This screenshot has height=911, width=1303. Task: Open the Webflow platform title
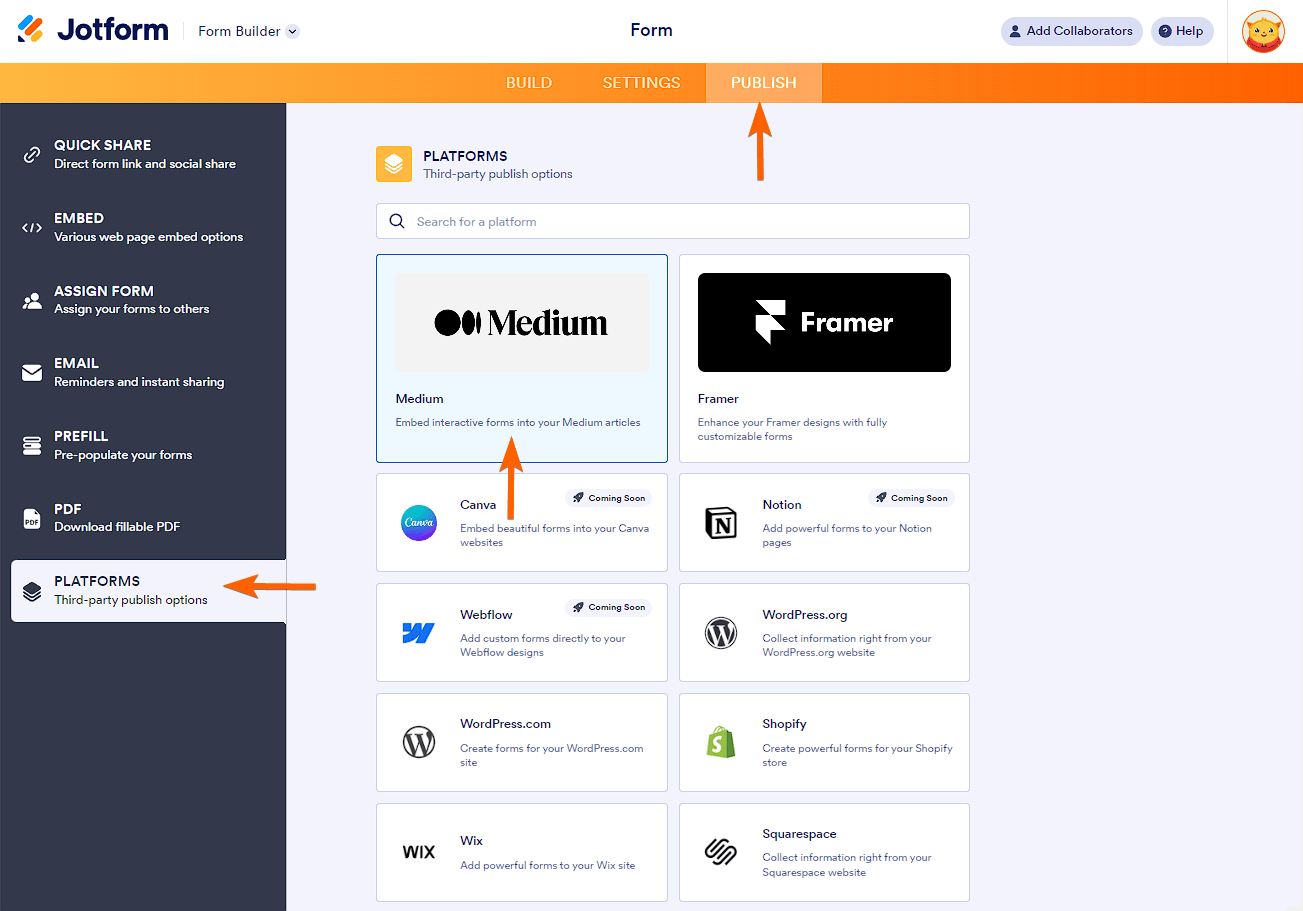pyautogui.click(x=486, y=615)
